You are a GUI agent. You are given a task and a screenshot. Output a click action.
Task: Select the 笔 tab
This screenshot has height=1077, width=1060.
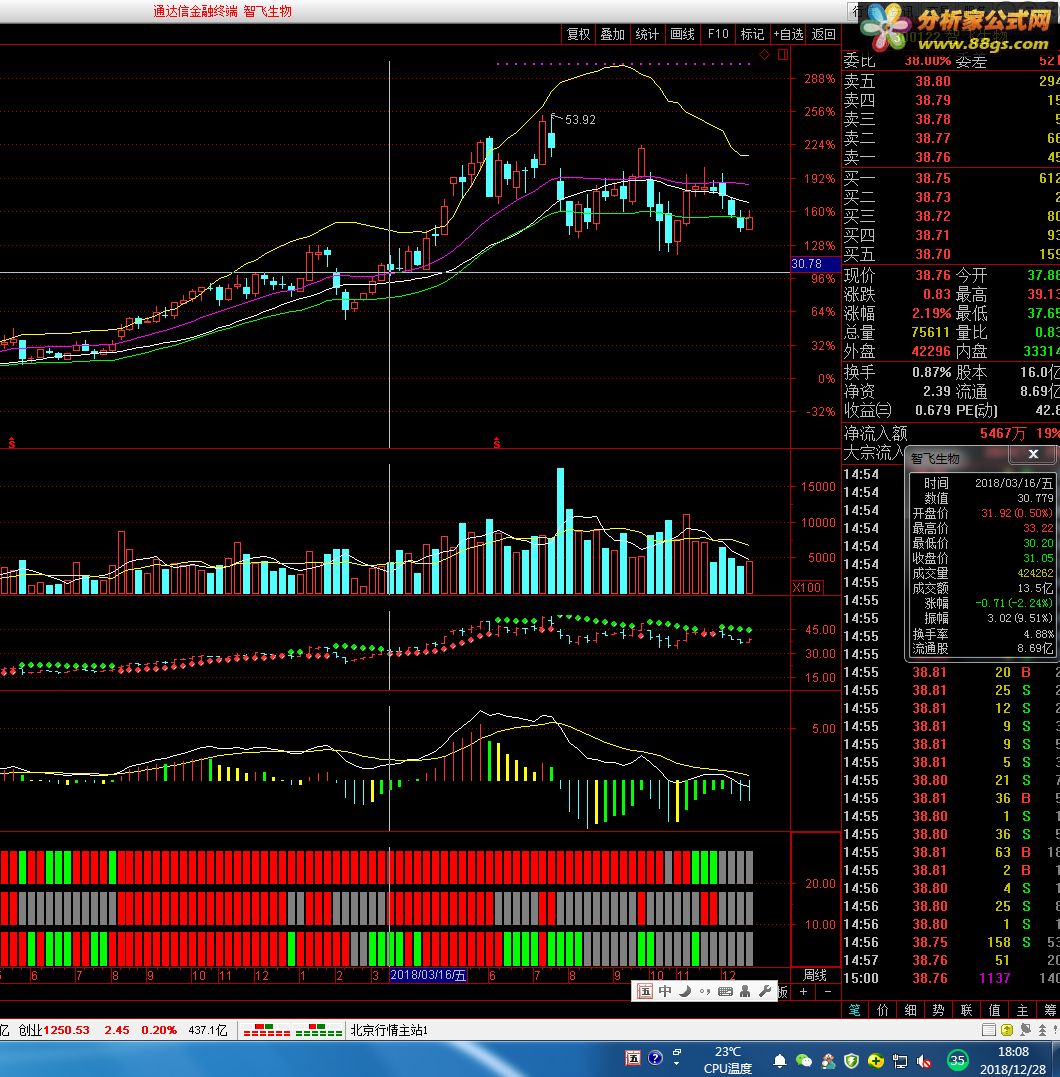(855, 1010)
